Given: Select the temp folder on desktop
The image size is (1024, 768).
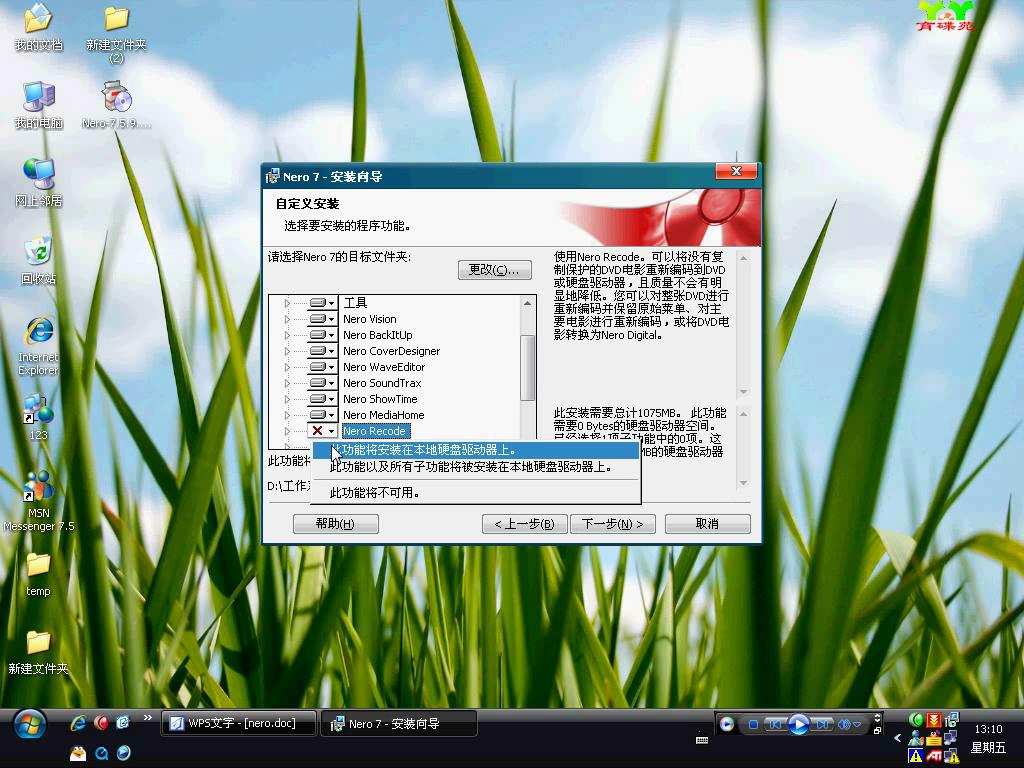Looking at the screenshot, I should [x=39, y=575].
